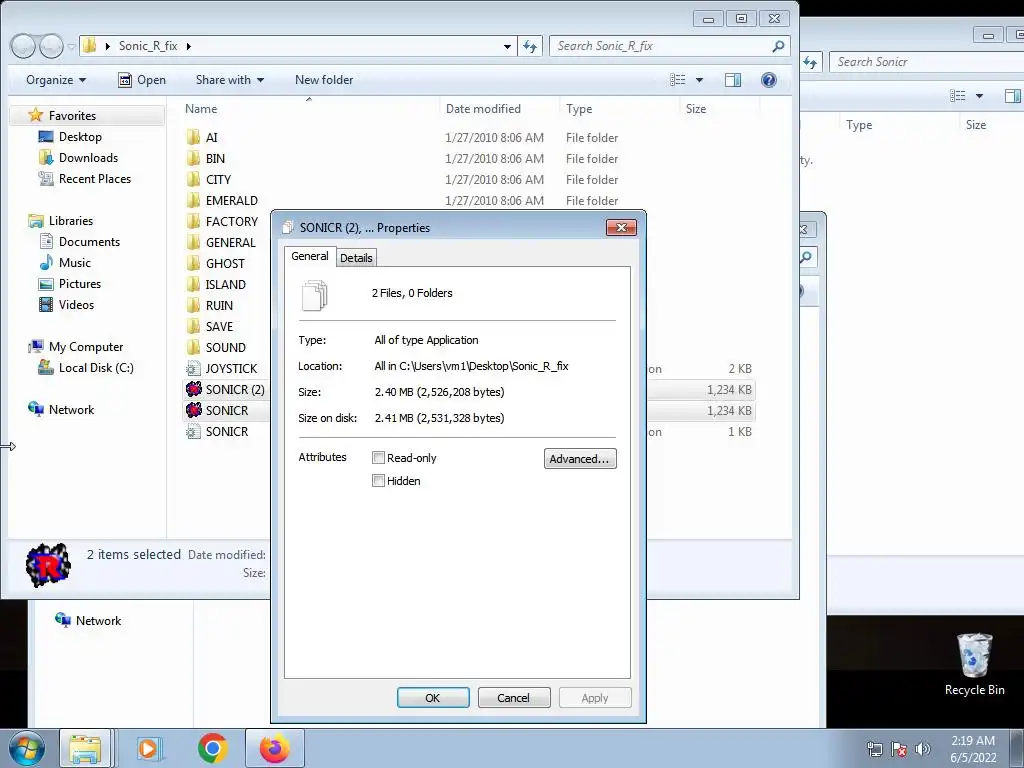Select the GHOST folder
Screen dimensions: 1024x768
click(x=225, y=263)
